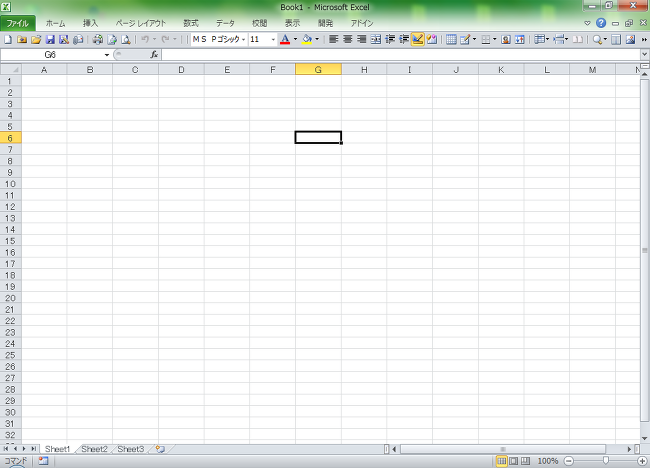
Task: Click the zoom magnifier toolbar icon
Action: point(597,39)
